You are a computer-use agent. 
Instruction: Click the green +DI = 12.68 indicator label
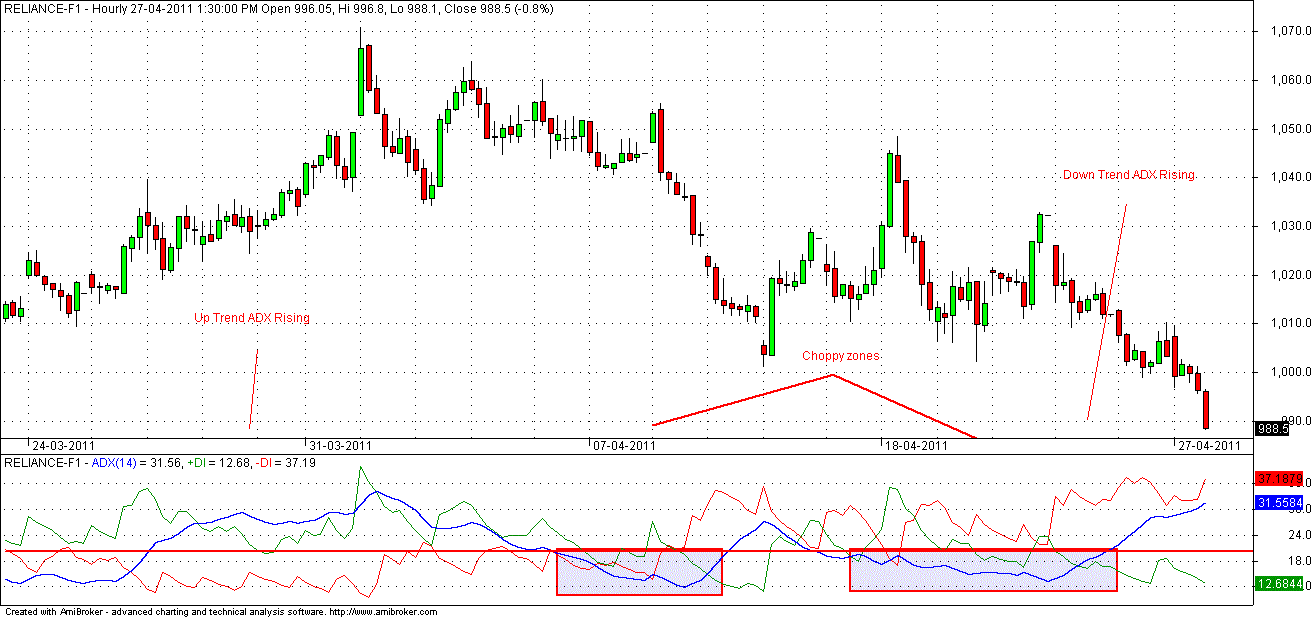(217, 463)
